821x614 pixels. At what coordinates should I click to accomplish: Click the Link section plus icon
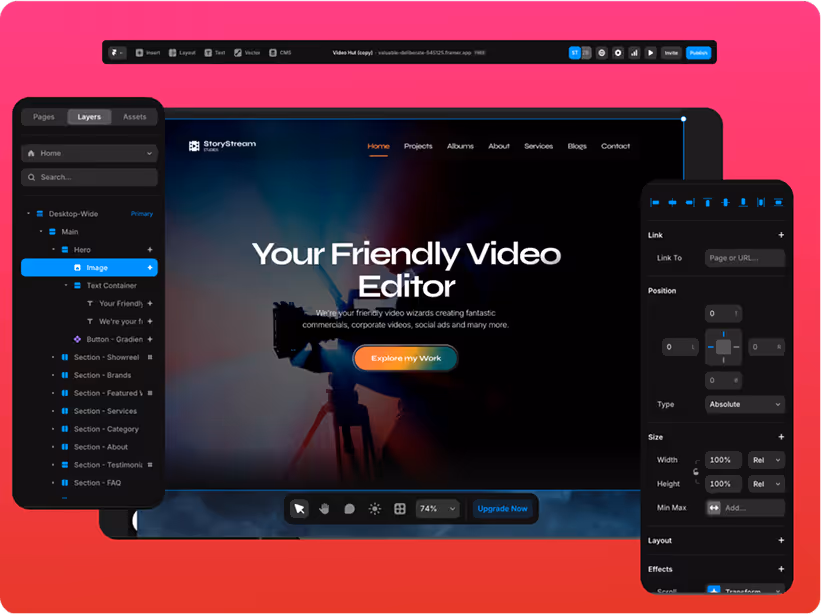[781, 235]
